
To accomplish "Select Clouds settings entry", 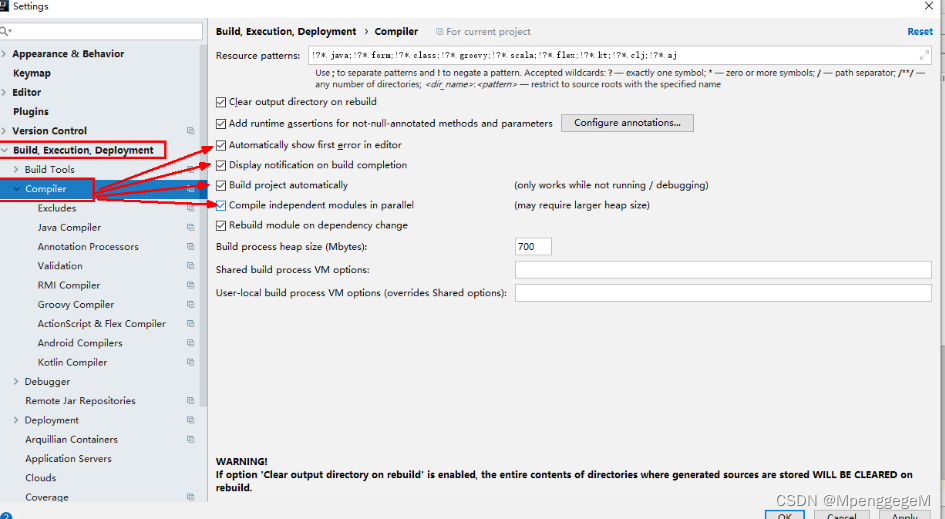I will [40, 478].
